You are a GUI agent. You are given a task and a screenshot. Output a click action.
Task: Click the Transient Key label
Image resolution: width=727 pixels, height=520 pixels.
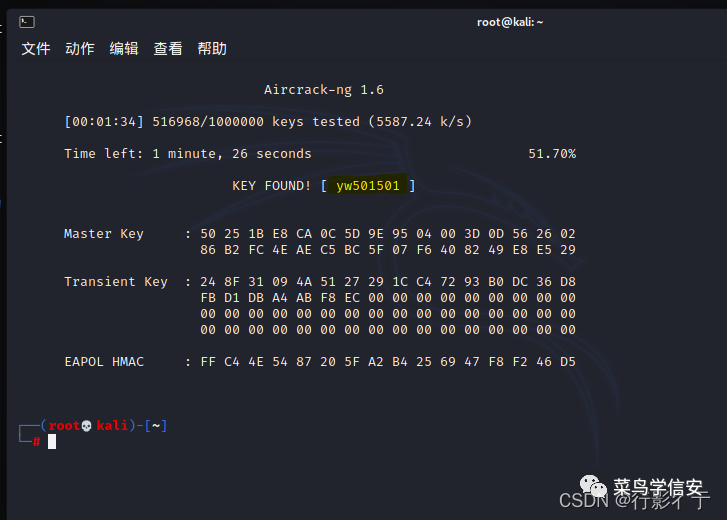tap(116, 282)
